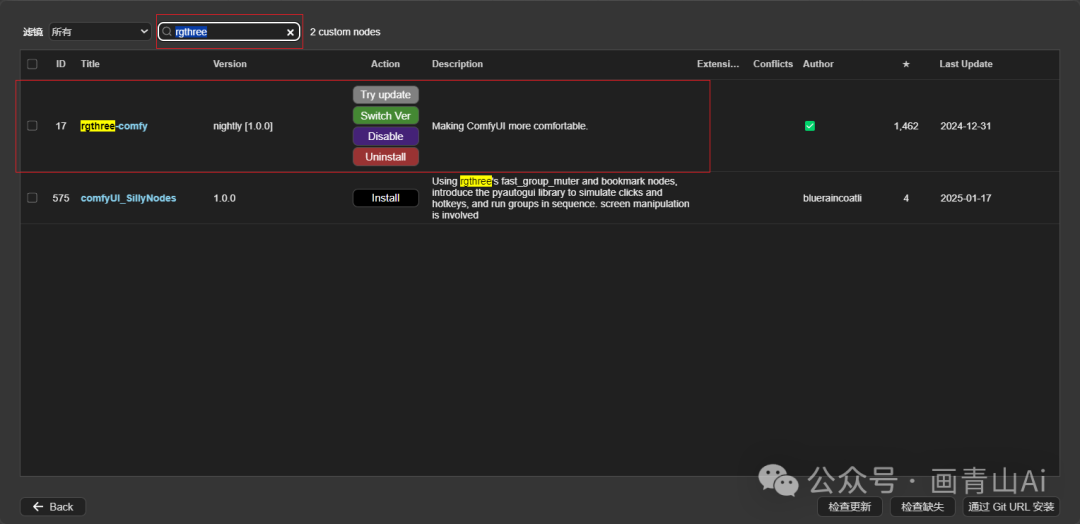The image size is (1080, 524).
Task: Open the 所有 filter dropdown
Action: pyautogui.click(x=100, y=32)
